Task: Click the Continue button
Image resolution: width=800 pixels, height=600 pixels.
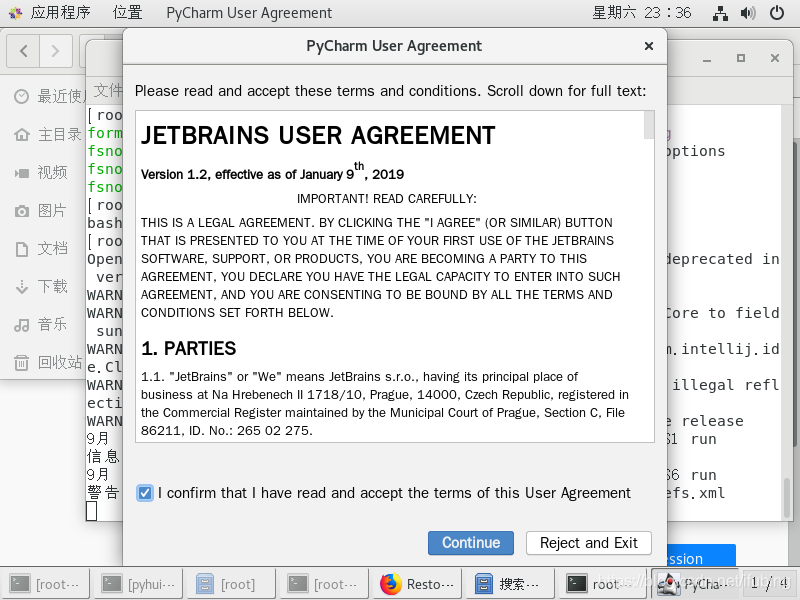Action: pyautogui.click(x=470, y=542)
